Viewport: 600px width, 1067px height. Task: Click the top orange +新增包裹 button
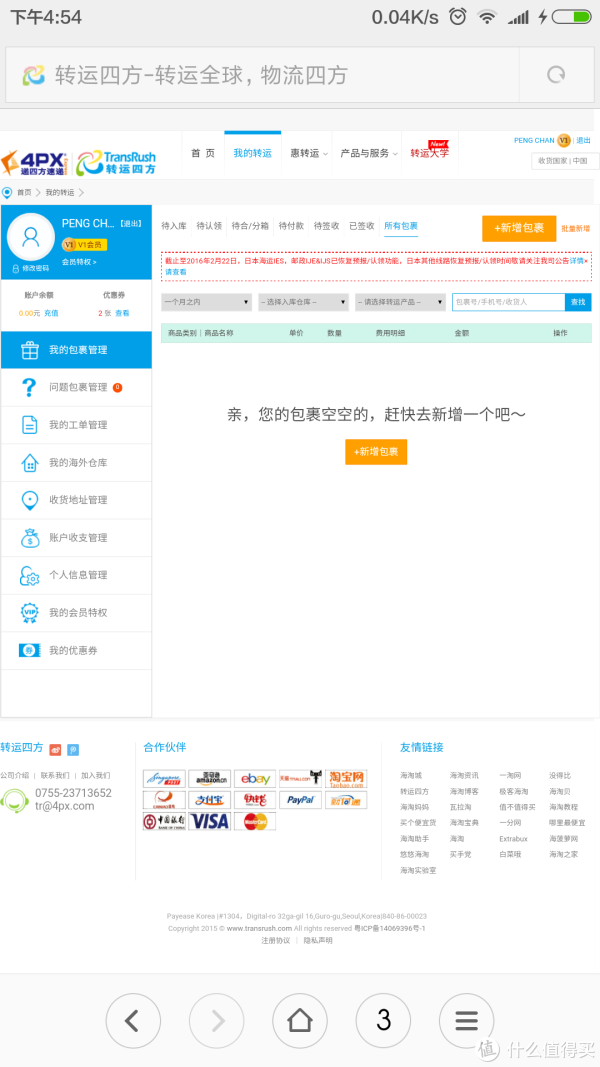pos(519,229)
